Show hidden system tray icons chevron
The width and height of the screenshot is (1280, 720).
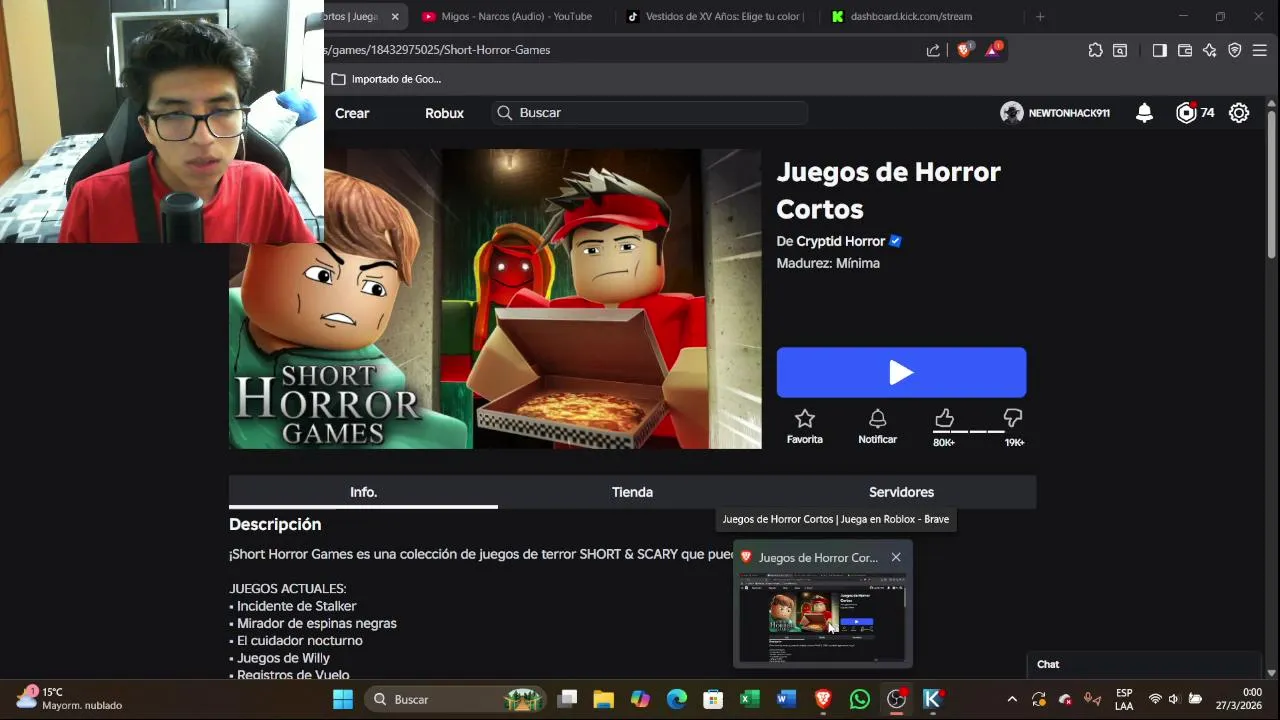1012,699
